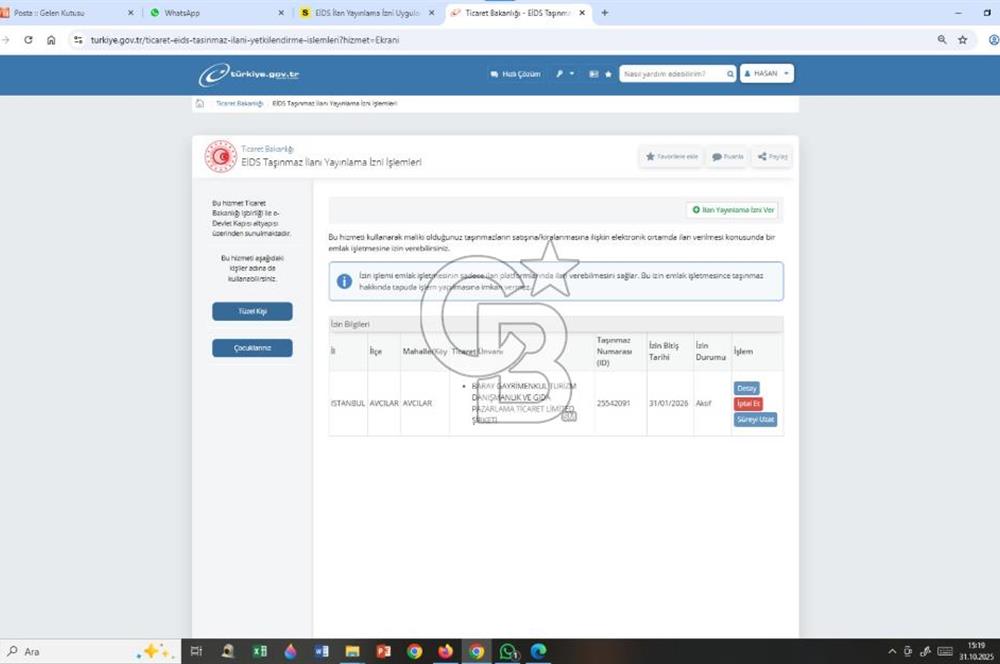Click the Süreyi Uzat button
The image size is (1000, 664).
coord(755,420)
